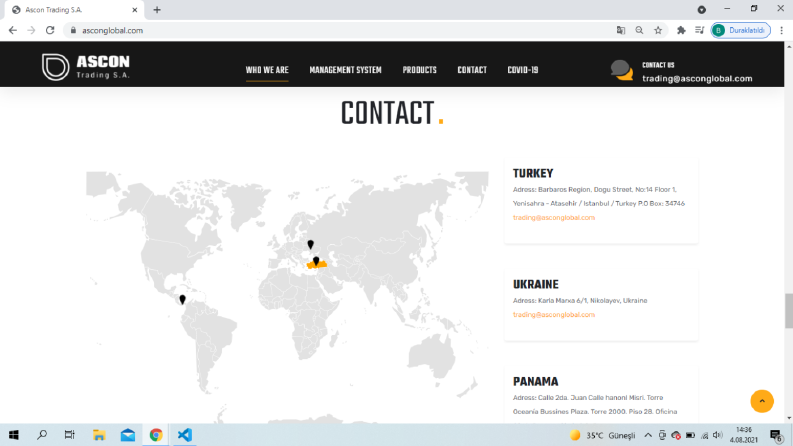Open the COVID-19 menu item
The height and width of the screenshot is (446, 793).
523,70
